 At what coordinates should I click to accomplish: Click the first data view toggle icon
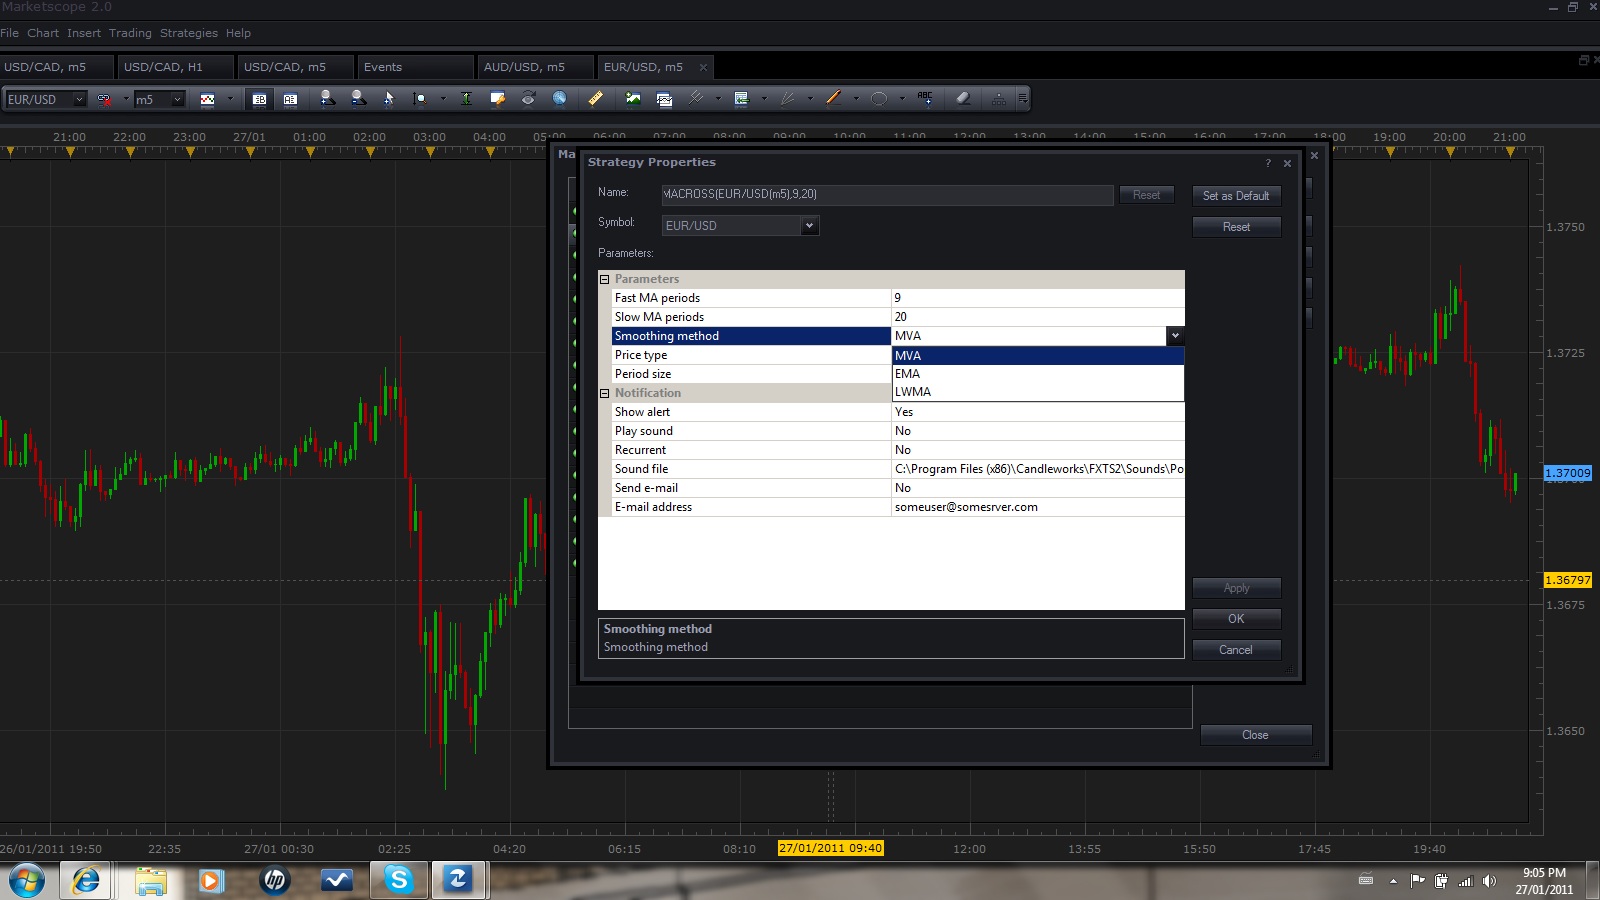click(259, 99)
